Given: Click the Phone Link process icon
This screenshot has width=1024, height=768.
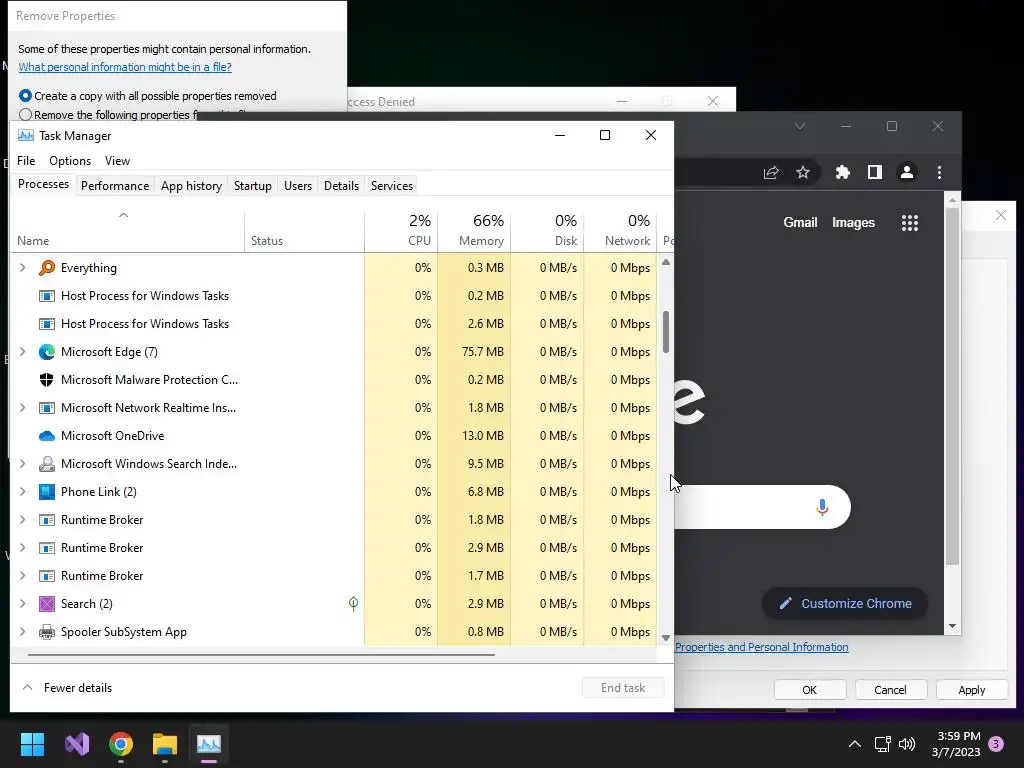Looking at the screenshot, I should [46, 492].
